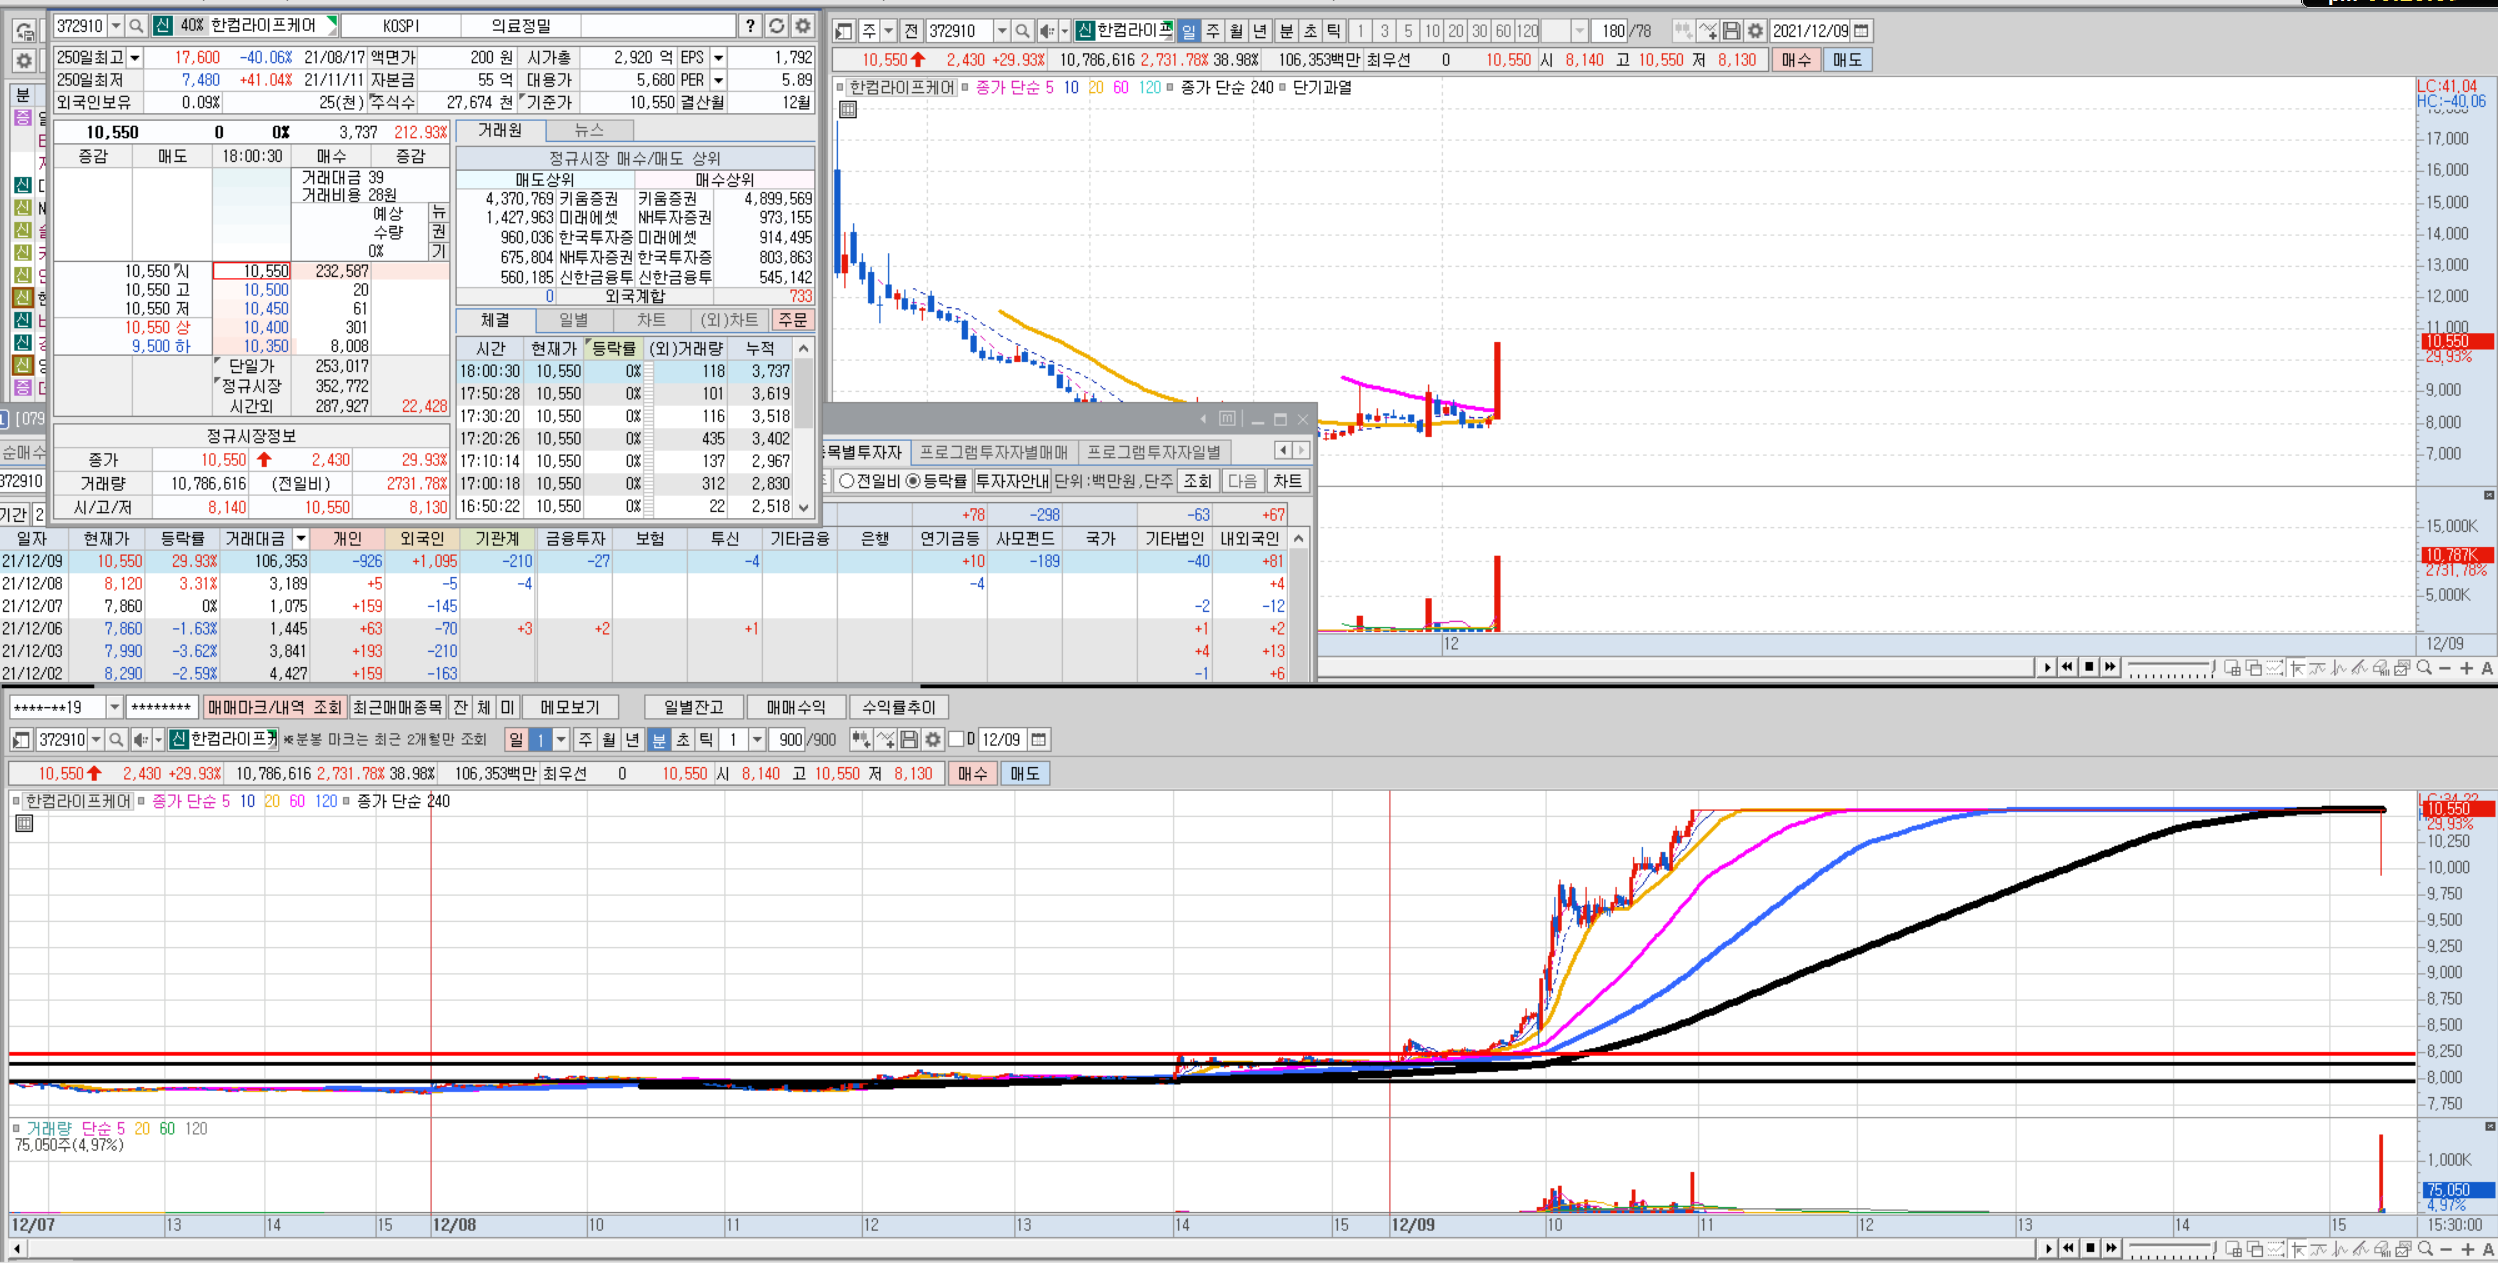Click the 매매수익 button
Screen dimensions: 2498x1263
796,708
